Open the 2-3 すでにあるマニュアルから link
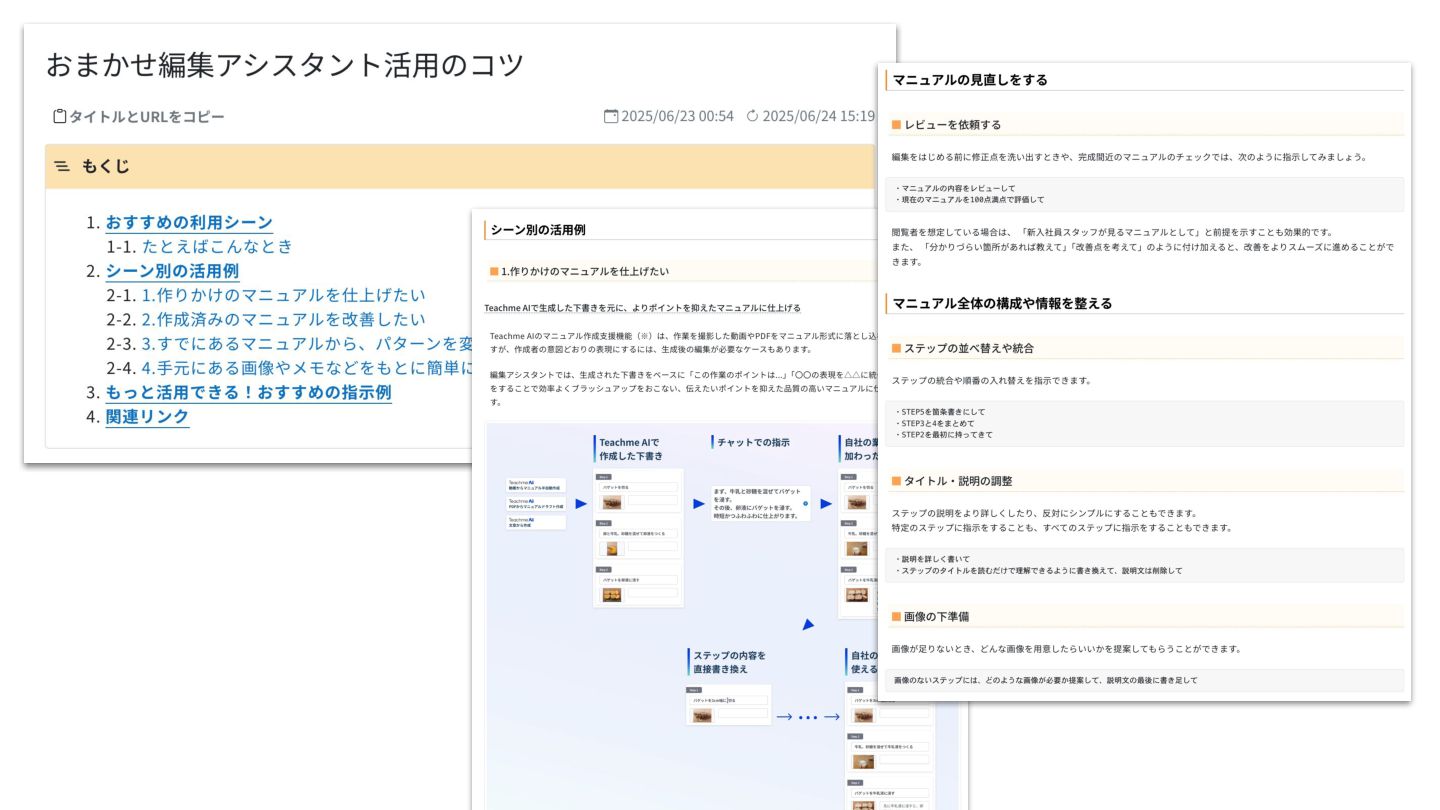 point(307,344)
